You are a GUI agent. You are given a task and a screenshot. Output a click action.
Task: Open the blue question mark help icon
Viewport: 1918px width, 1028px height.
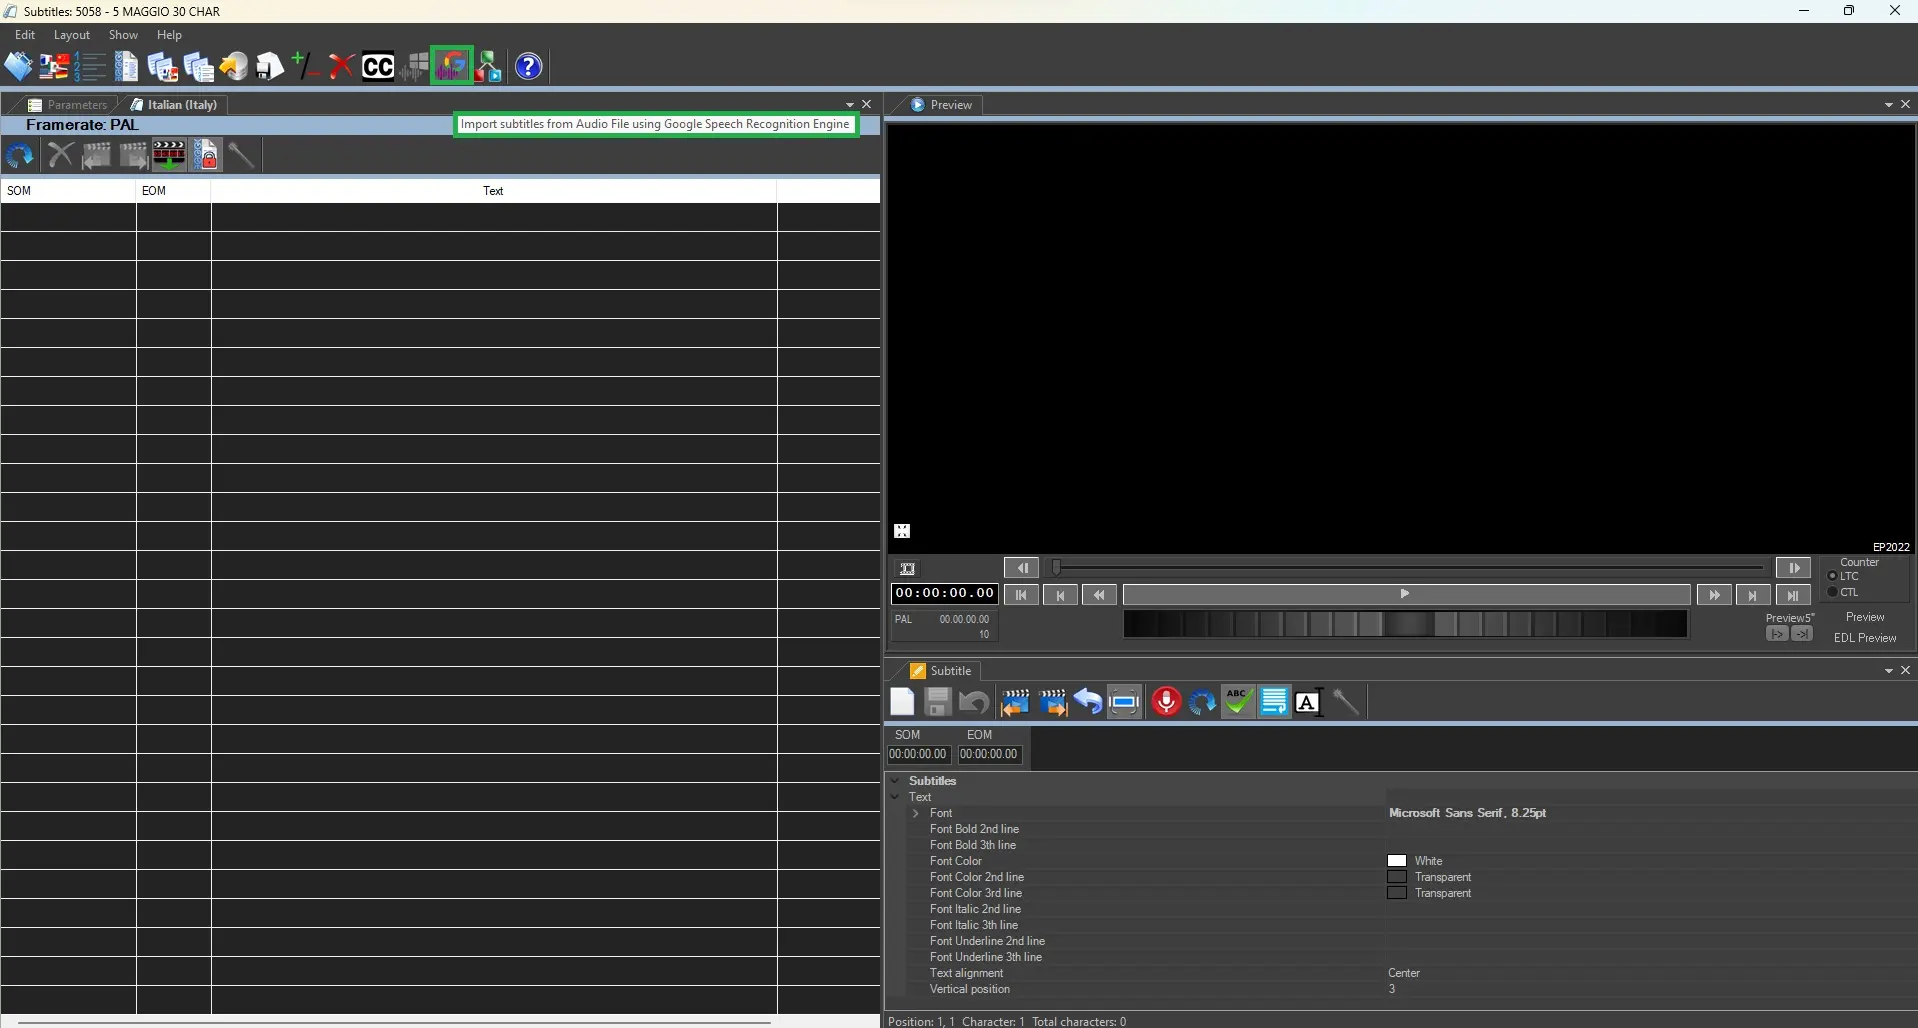[528, 67]
